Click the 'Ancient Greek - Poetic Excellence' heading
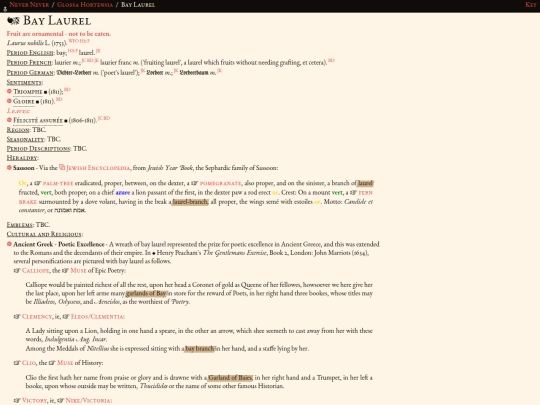This screenshot has height=405, width=540. 59,245
